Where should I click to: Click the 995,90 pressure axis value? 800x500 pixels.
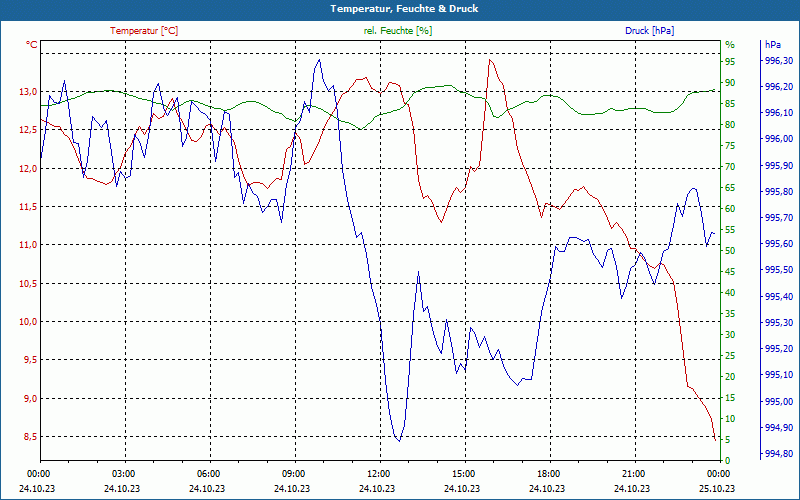(x=779, y=165)
